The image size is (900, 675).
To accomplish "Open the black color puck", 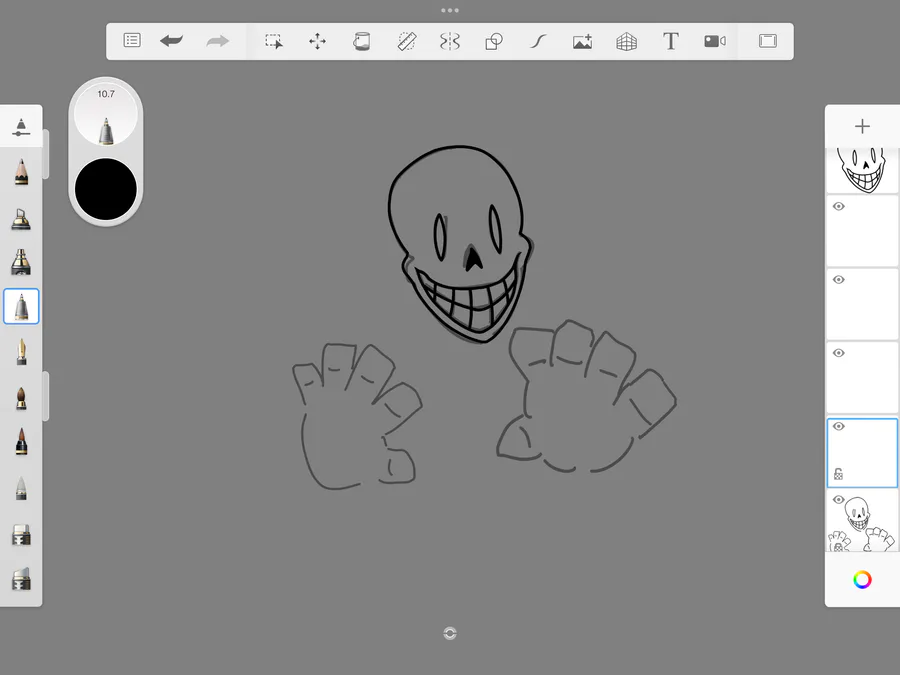I will pyautogui.click(x=106, y=189).
